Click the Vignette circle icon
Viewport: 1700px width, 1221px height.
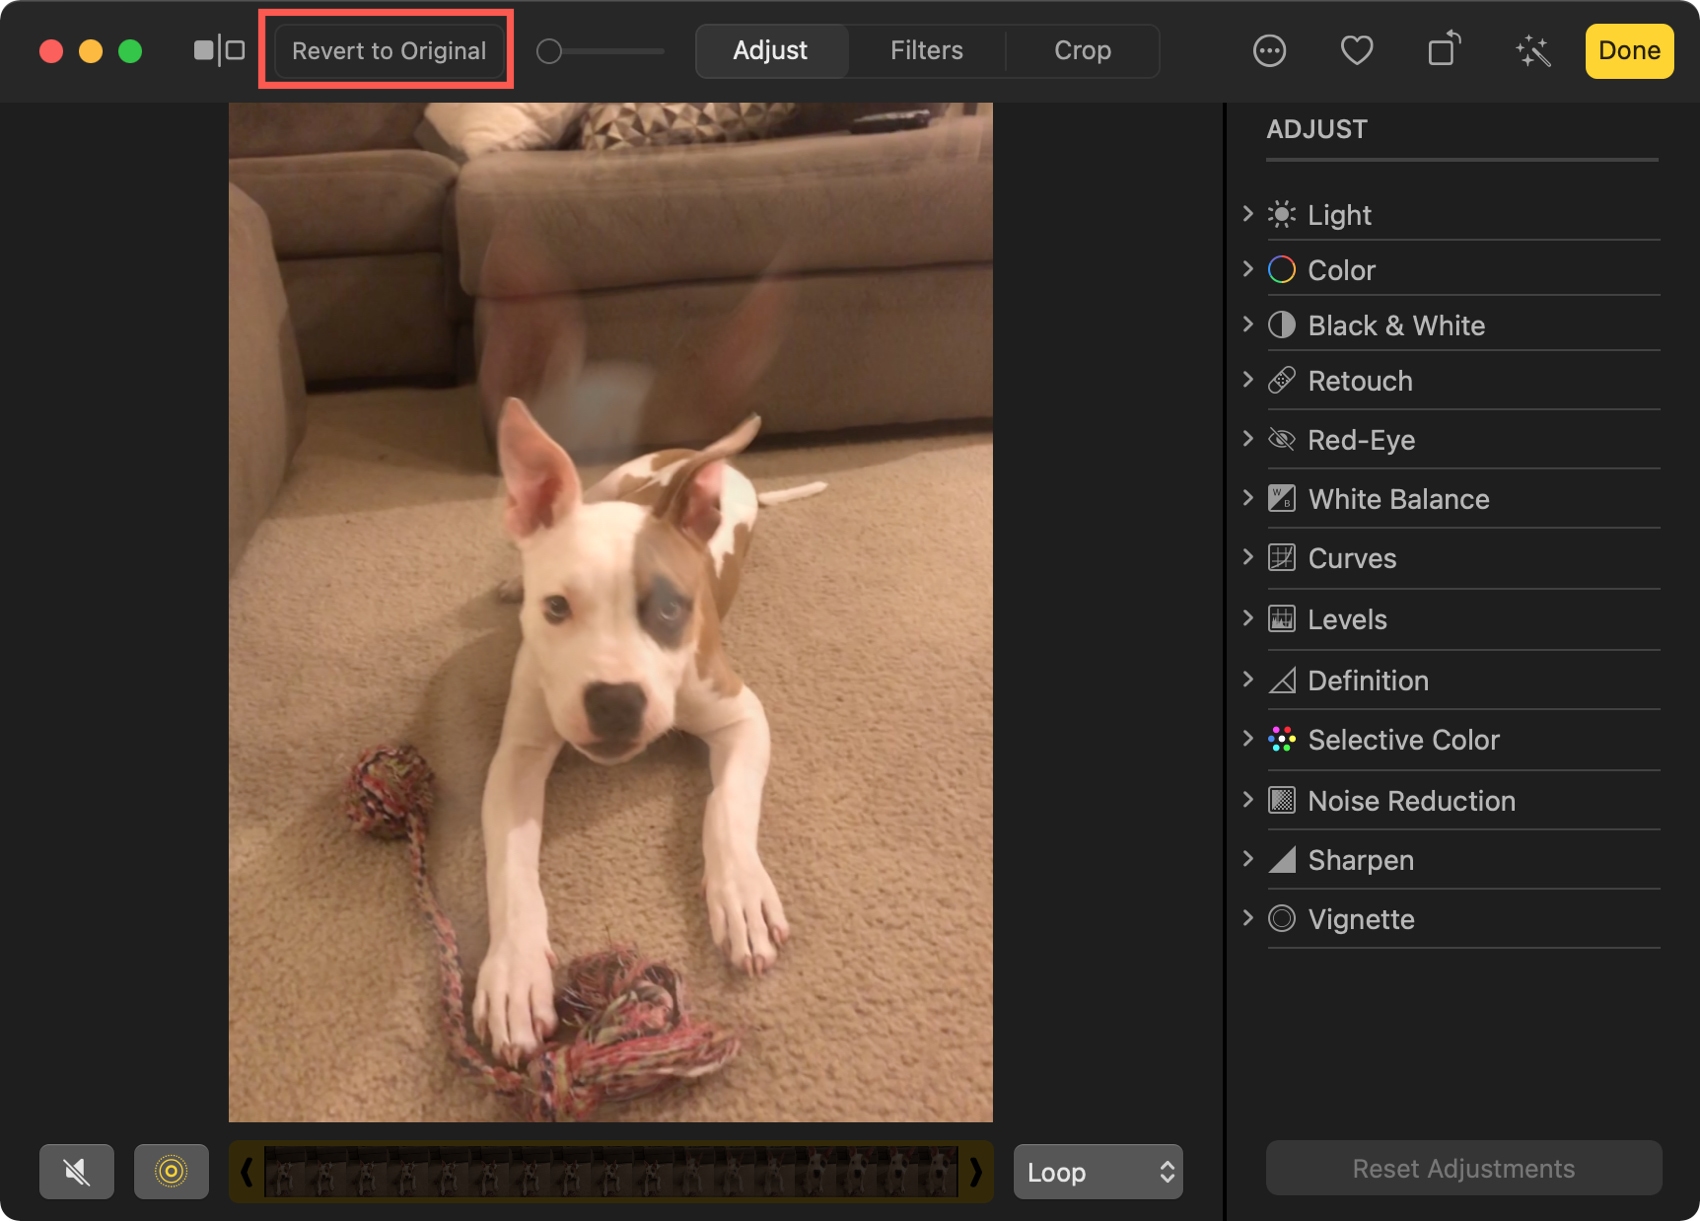coord(1281,918)
